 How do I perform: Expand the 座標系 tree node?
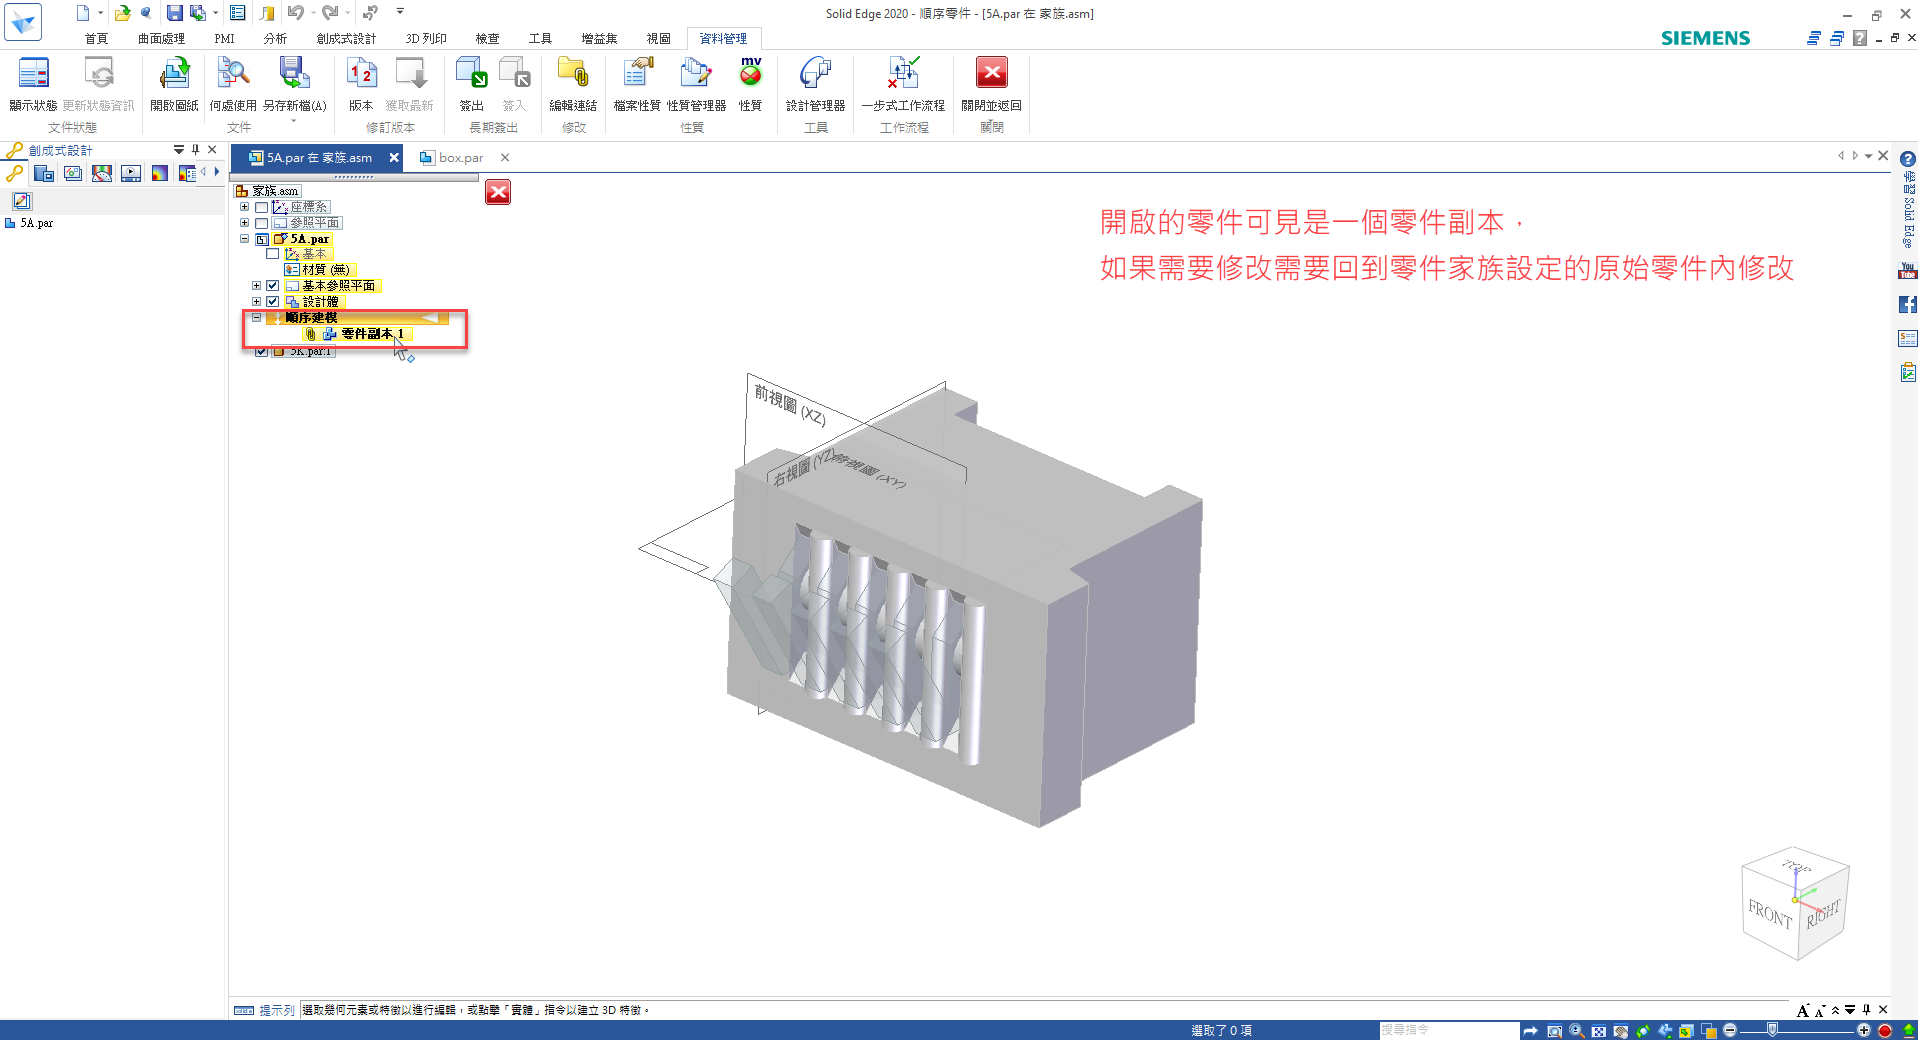coord(244,207)
